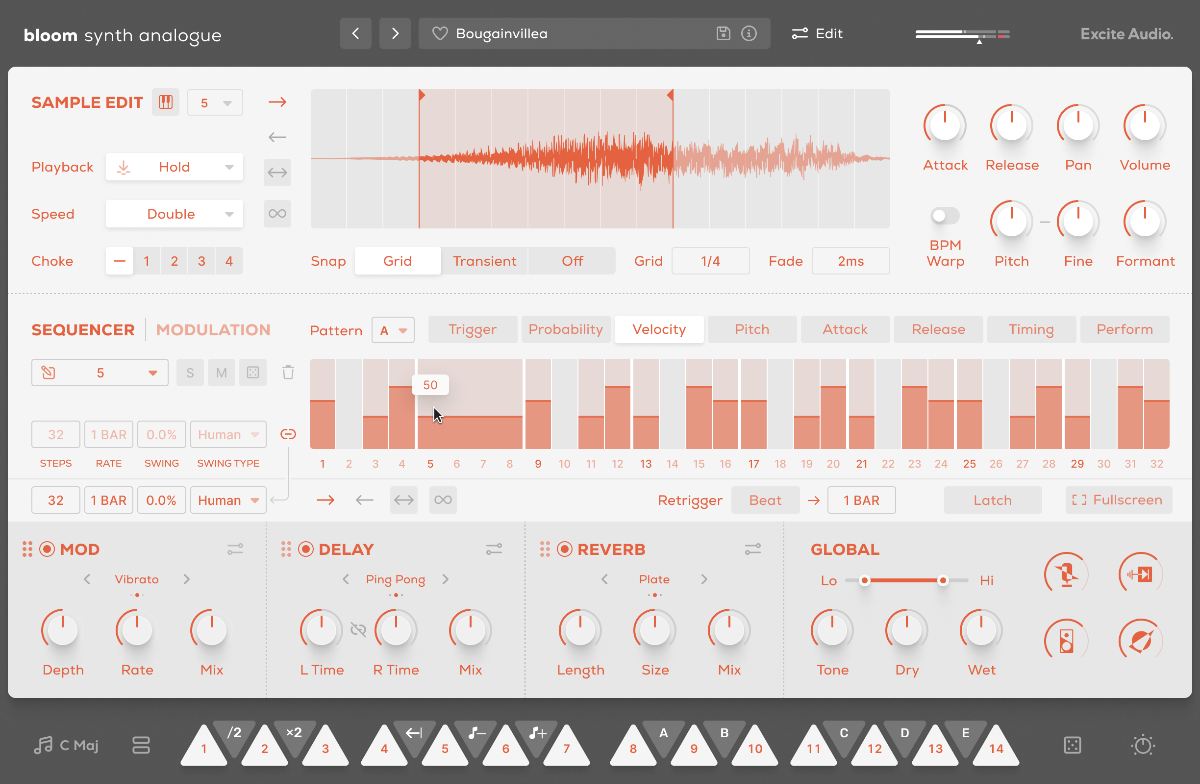Switch to the Timing tab

tap(1031, 329)
